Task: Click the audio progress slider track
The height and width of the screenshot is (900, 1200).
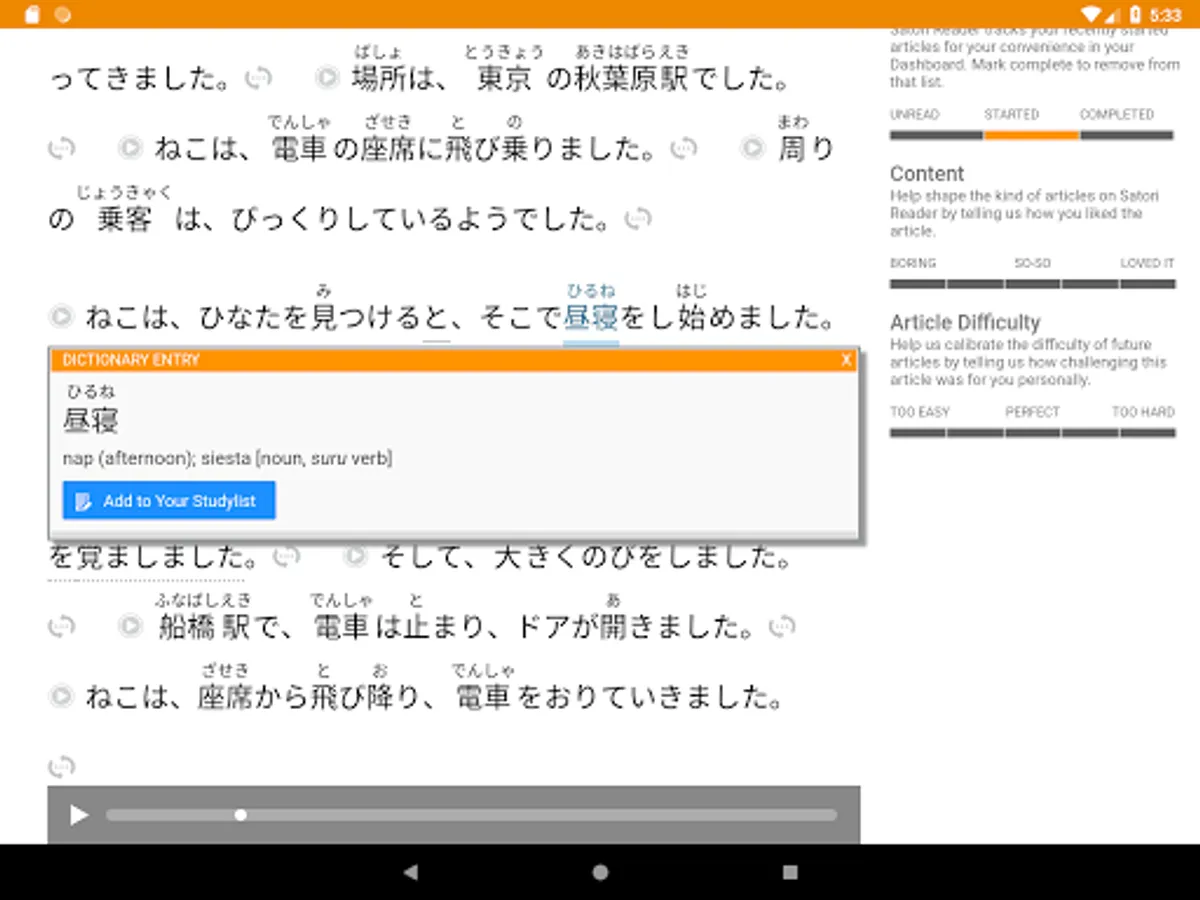Action: click(471, 815)
